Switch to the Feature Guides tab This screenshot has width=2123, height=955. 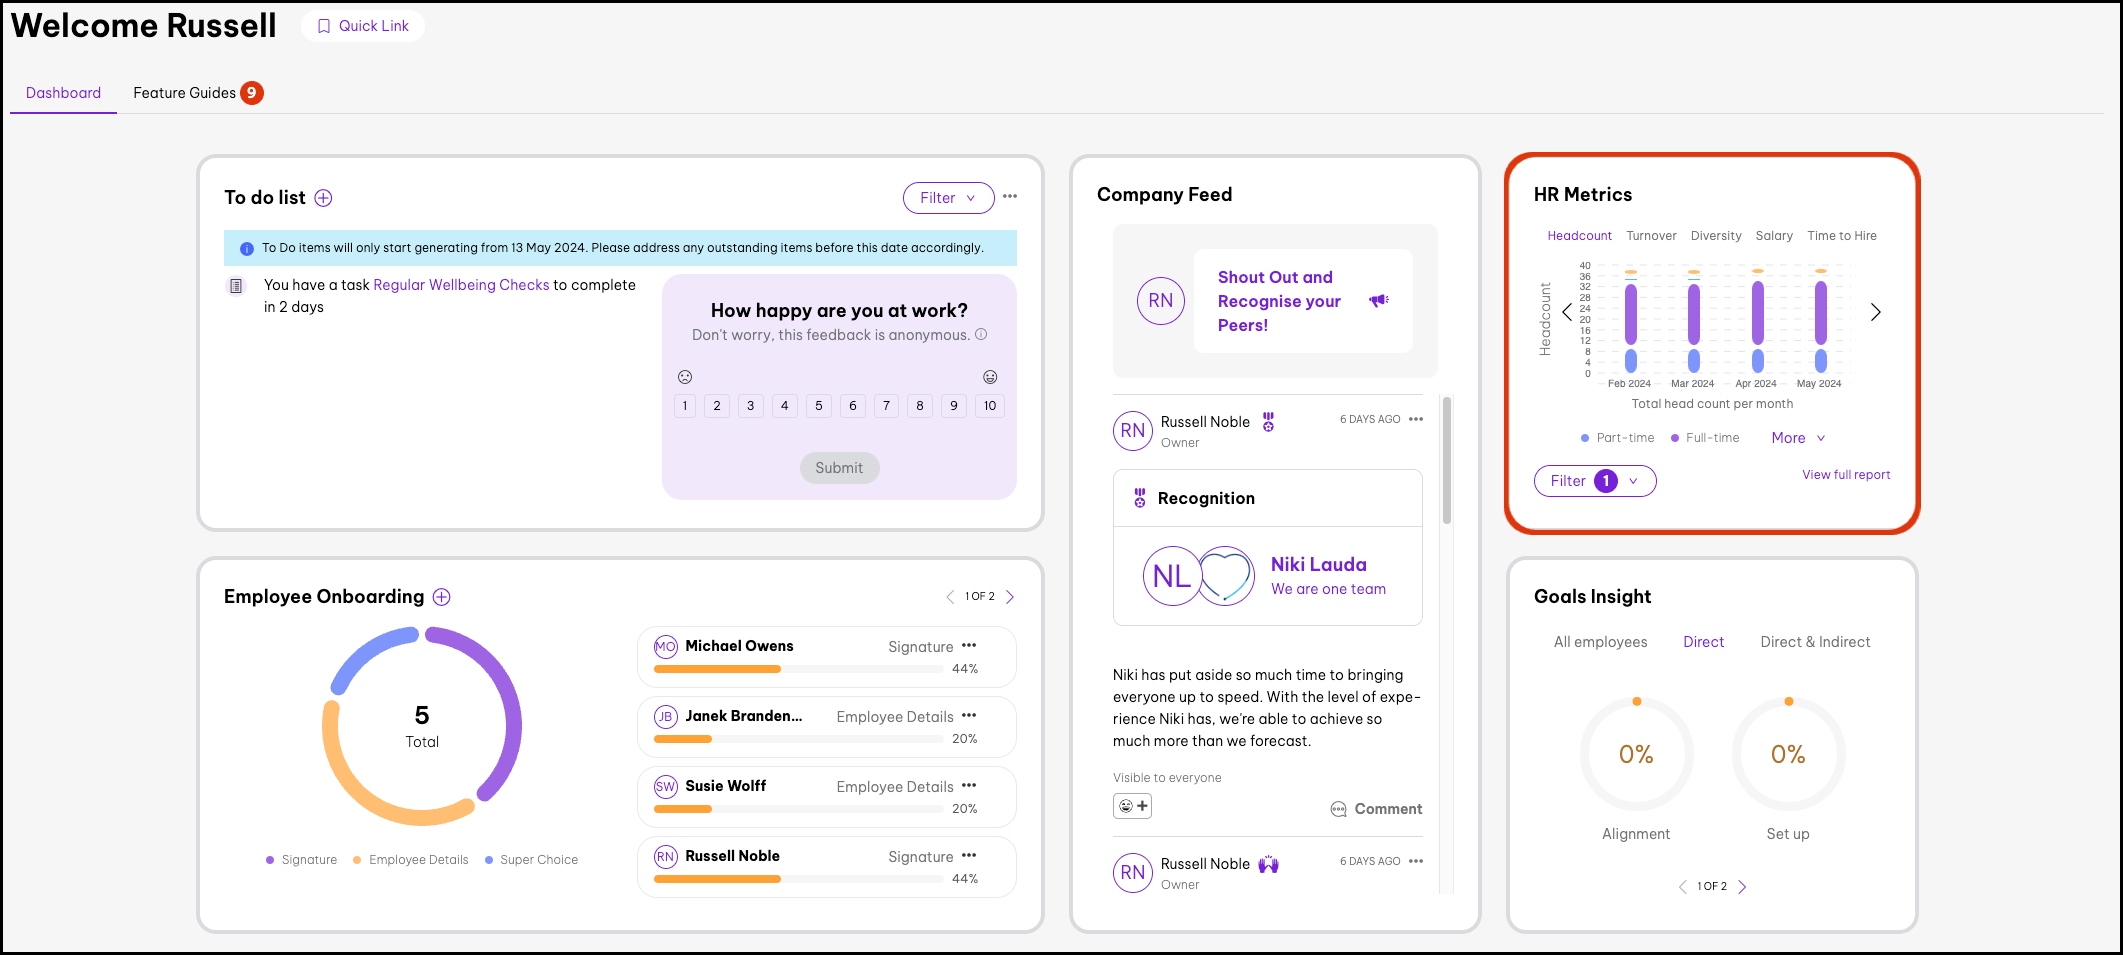coord(185,93)
